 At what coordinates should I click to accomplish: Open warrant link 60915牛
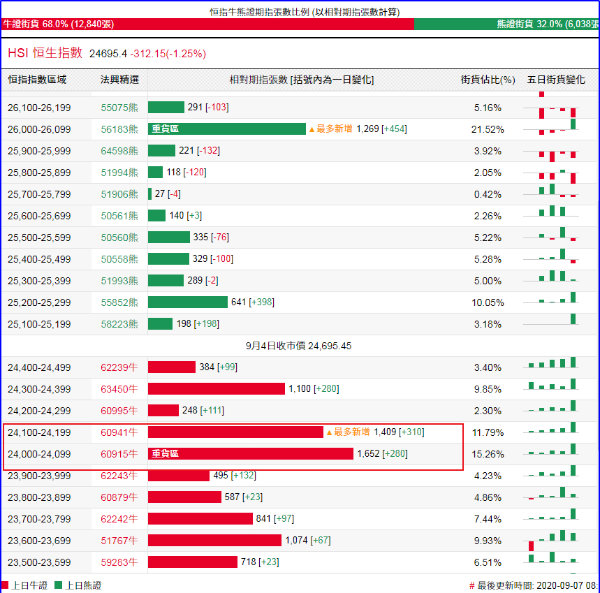click(x=119, y=454)
